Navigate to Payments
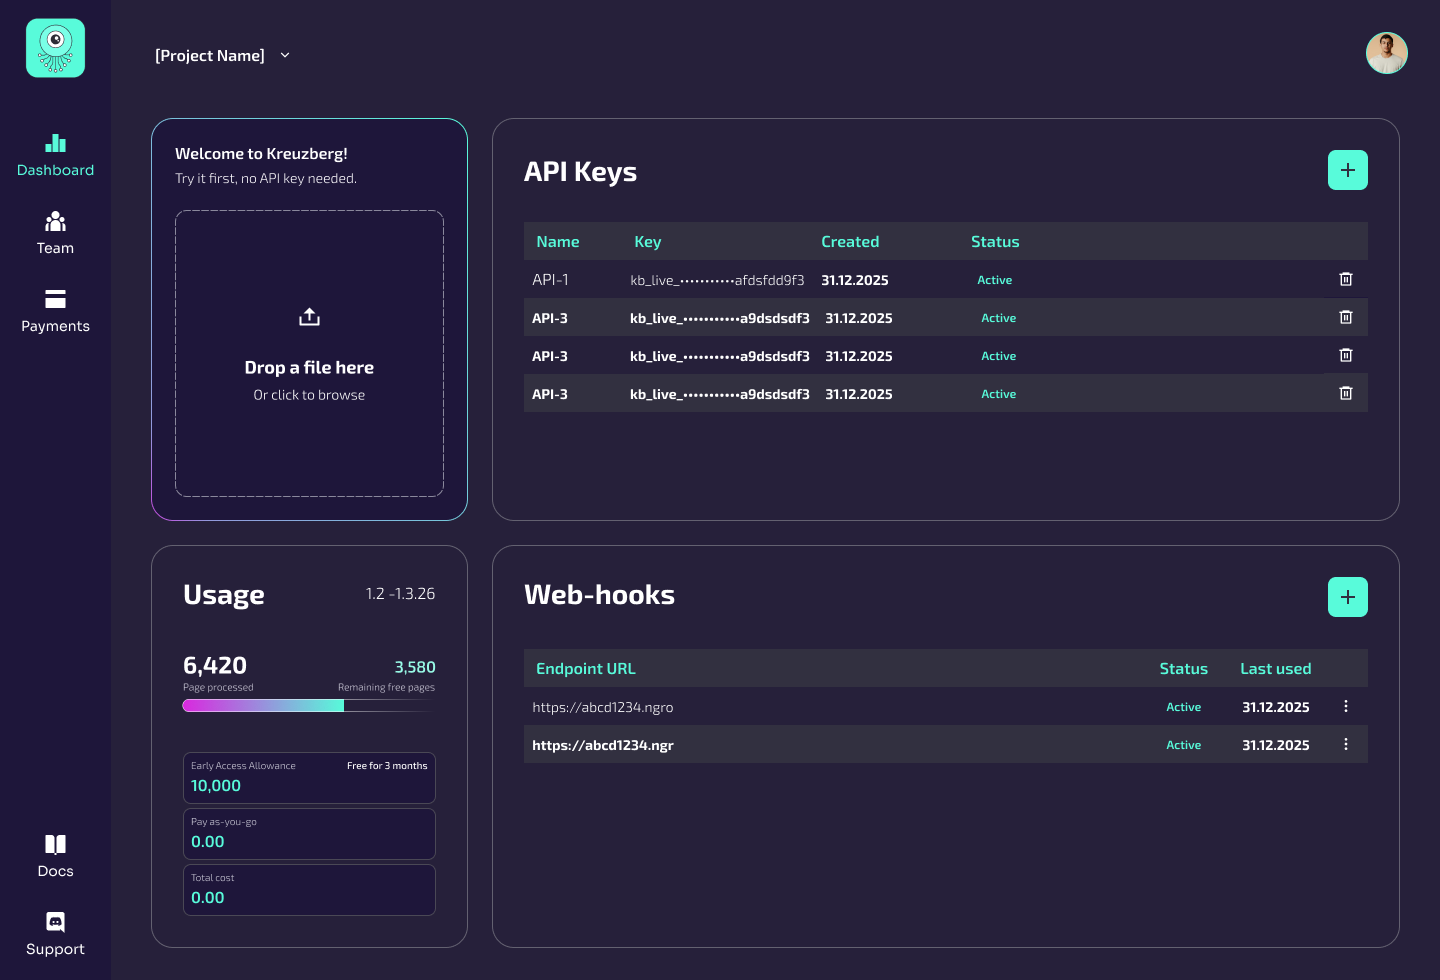1440x980 pixels. point(55,311)
